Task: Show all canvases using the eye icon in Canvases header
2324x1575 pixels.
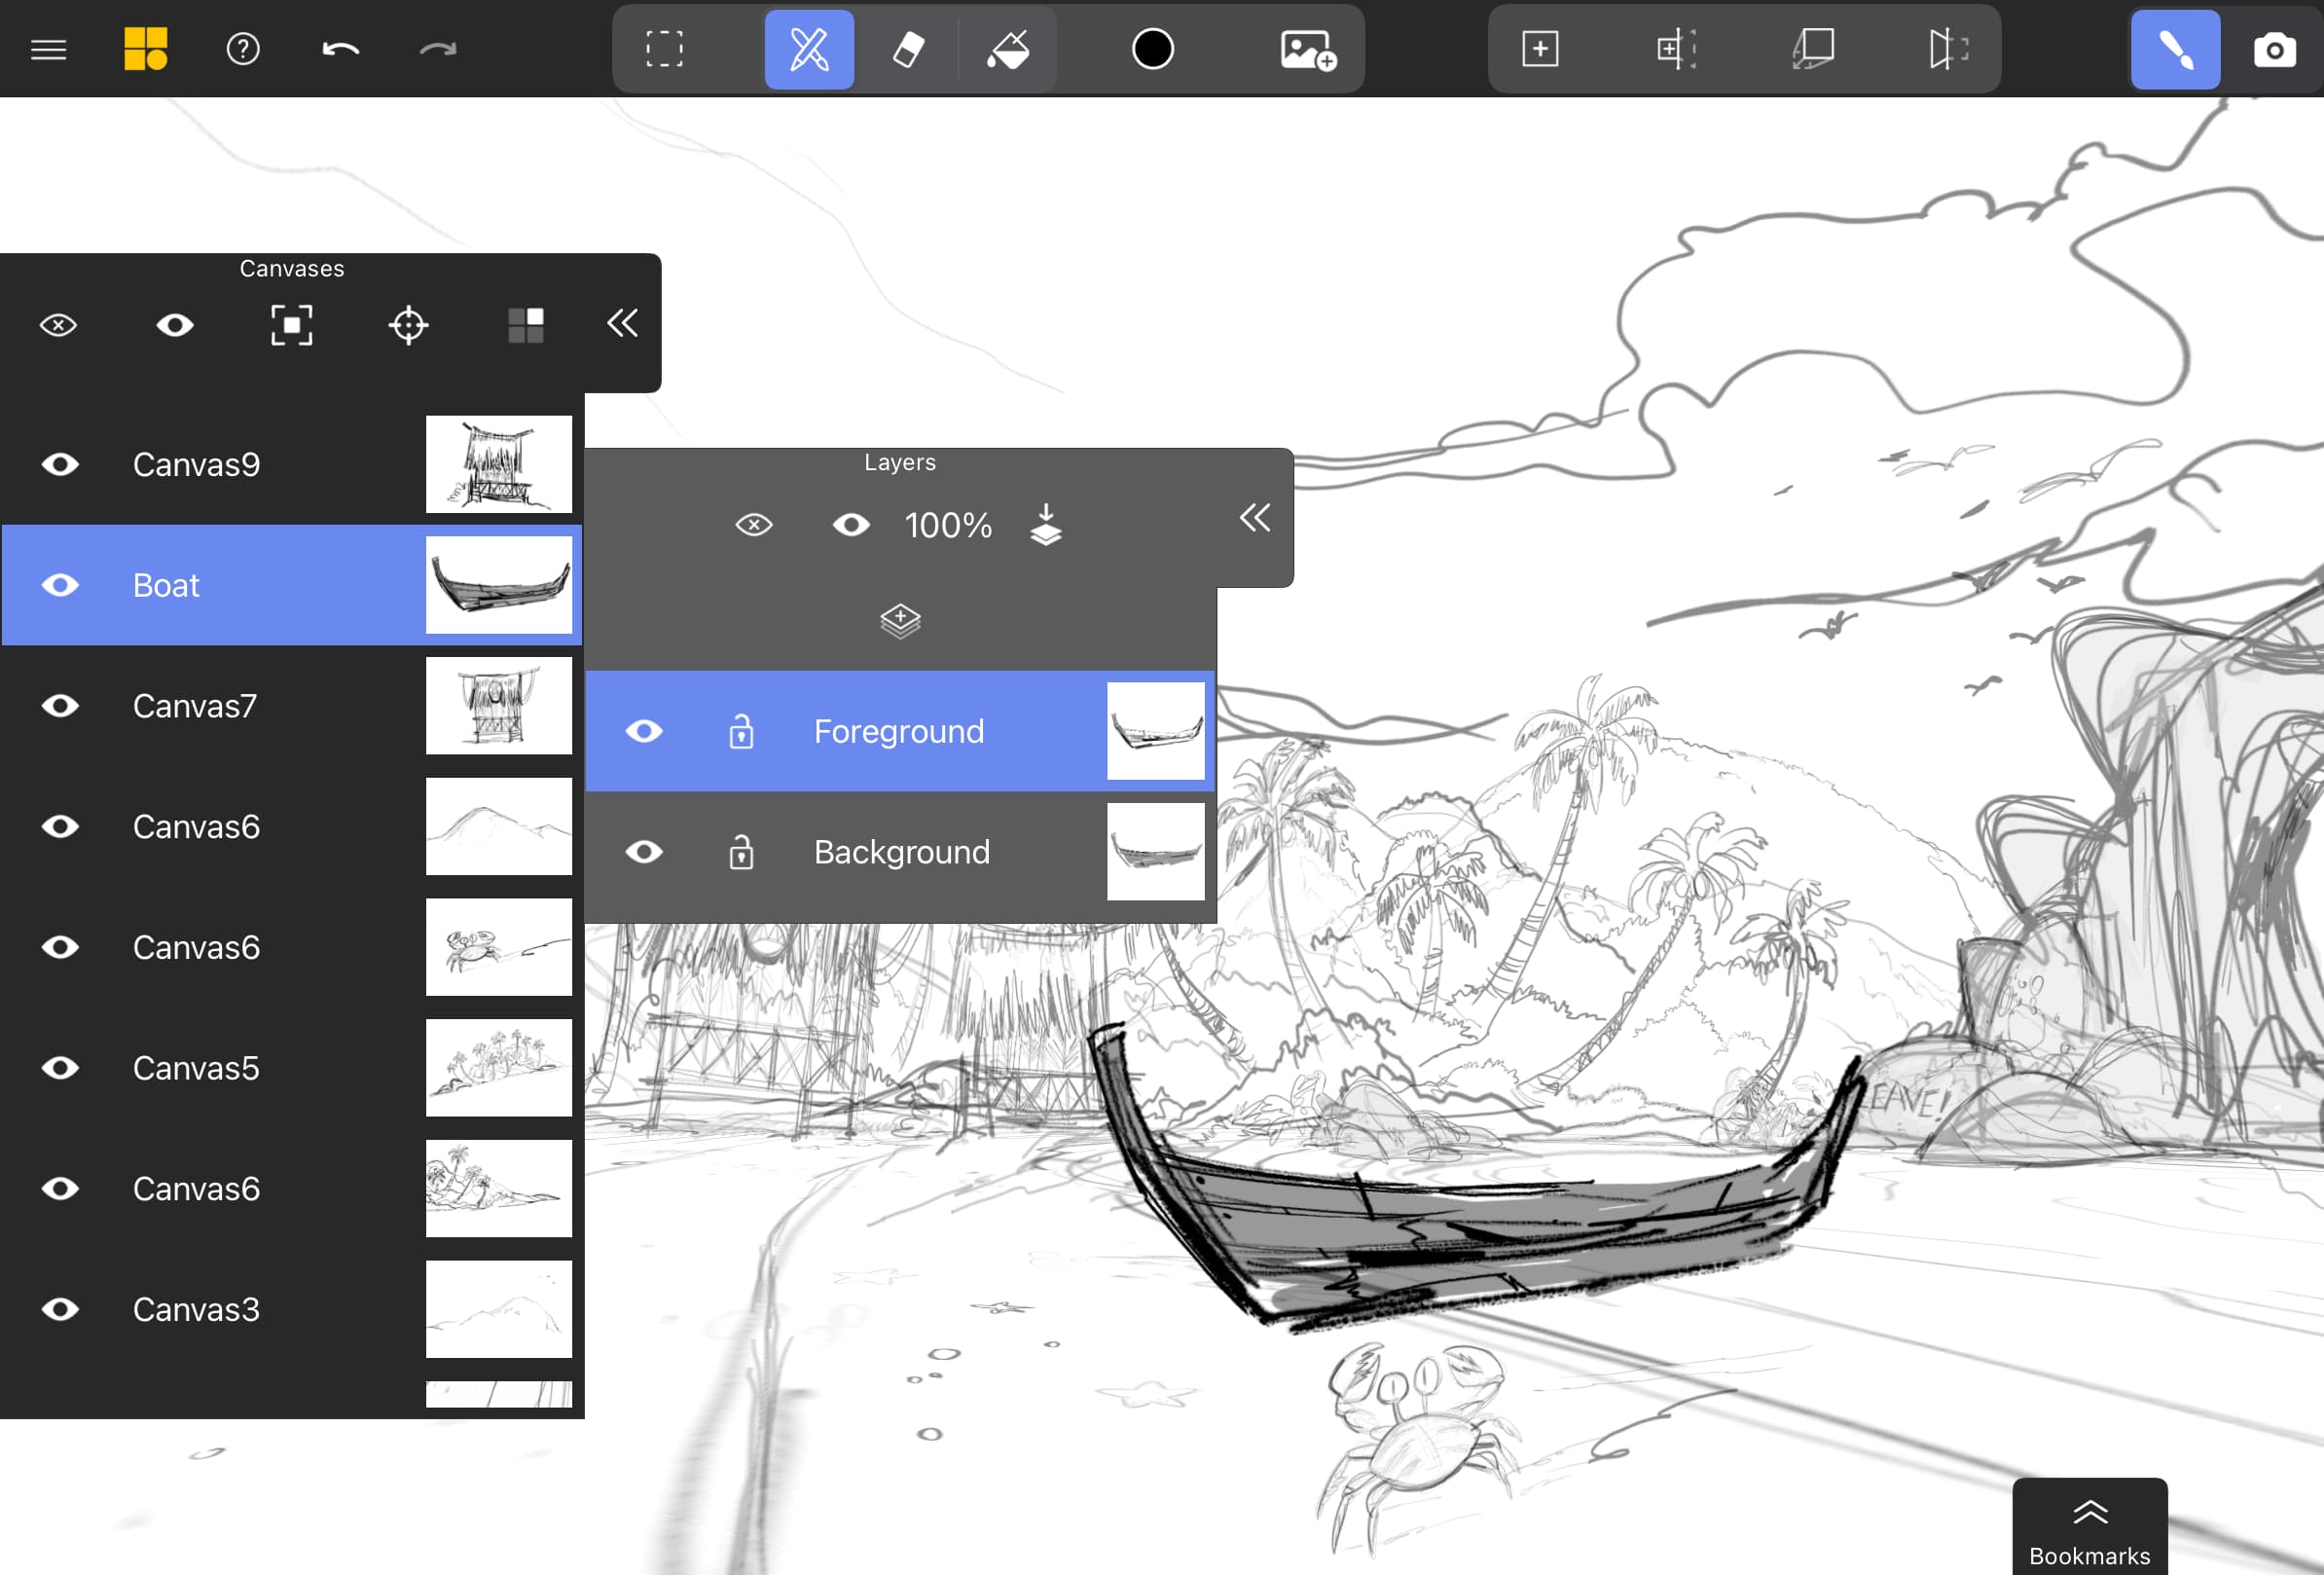Action: [x=175, y=325]
